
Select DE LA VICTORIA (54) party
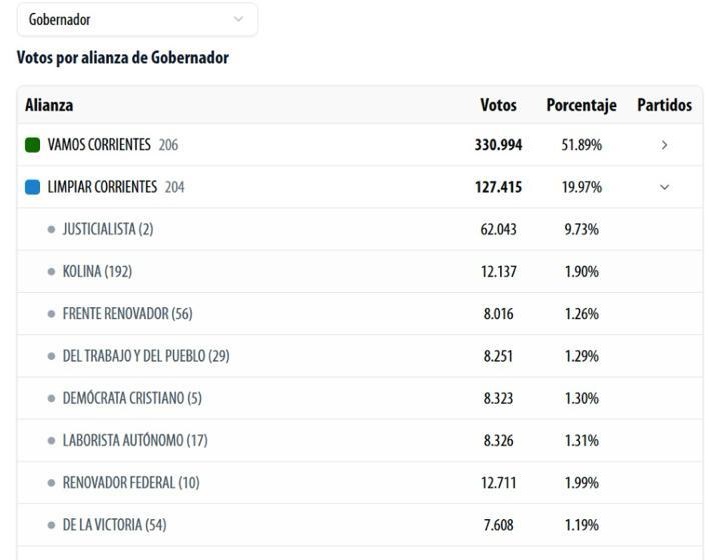pyautogui.click(x=114, y=524)
